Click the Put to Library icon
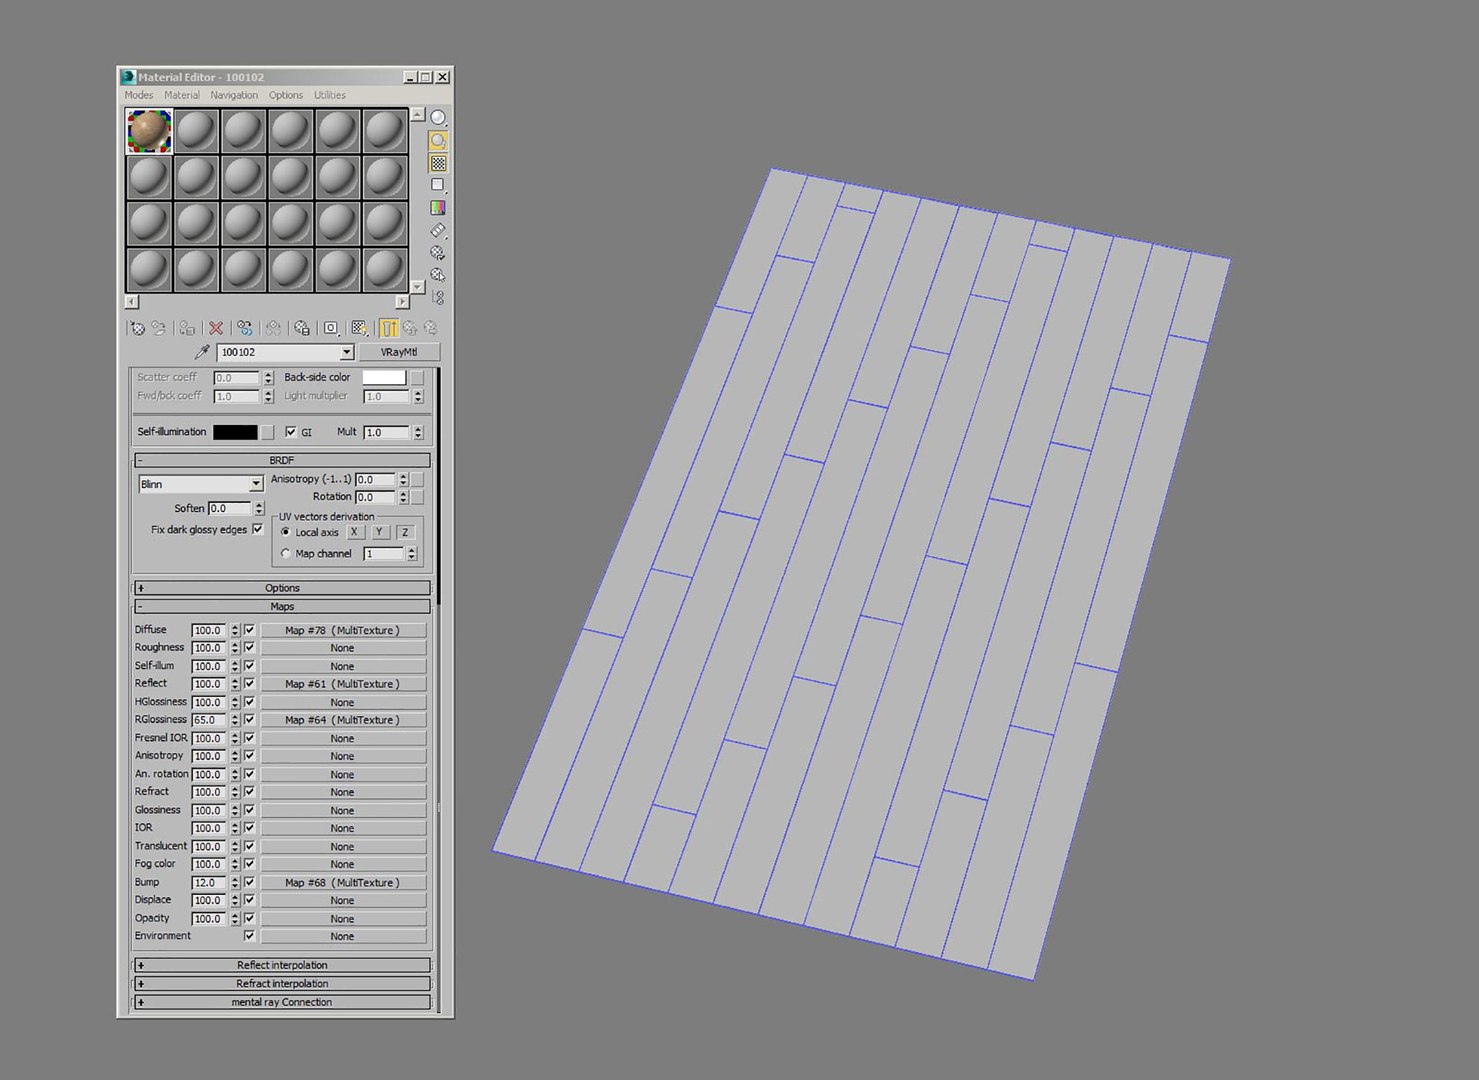The image size is (1479, 1080). (301, 328)
